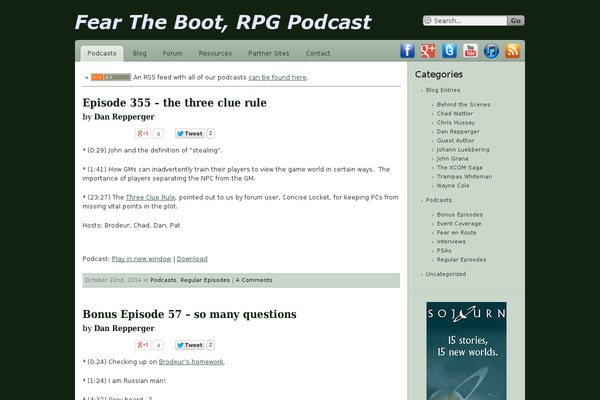The width and height of the screenshot is (600, 400).
Task: Open the Contact page tab
Action: tap(318, 54)
